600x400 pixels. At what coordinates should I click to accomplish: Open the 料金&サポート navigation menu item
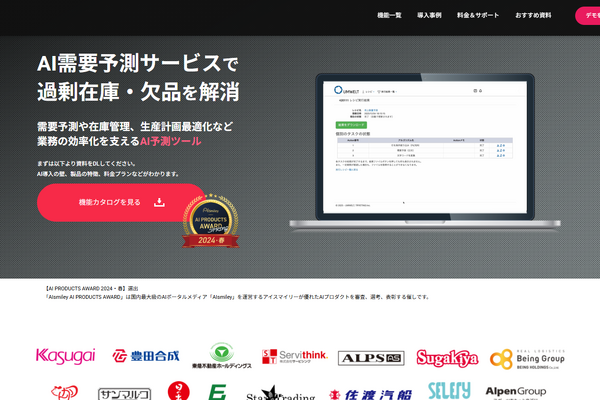[478, 15]
